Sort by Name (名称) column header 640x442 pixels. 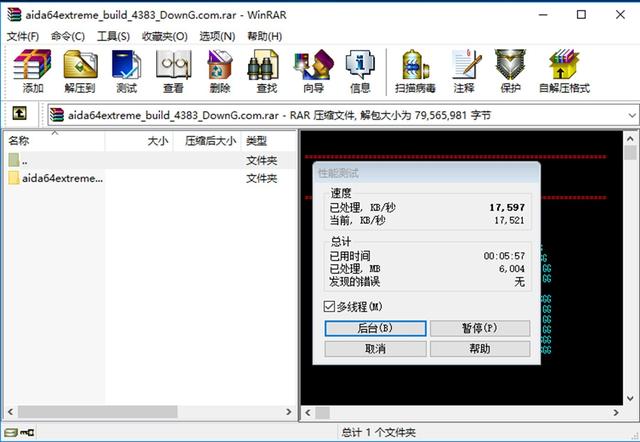(x=55, y=141)
